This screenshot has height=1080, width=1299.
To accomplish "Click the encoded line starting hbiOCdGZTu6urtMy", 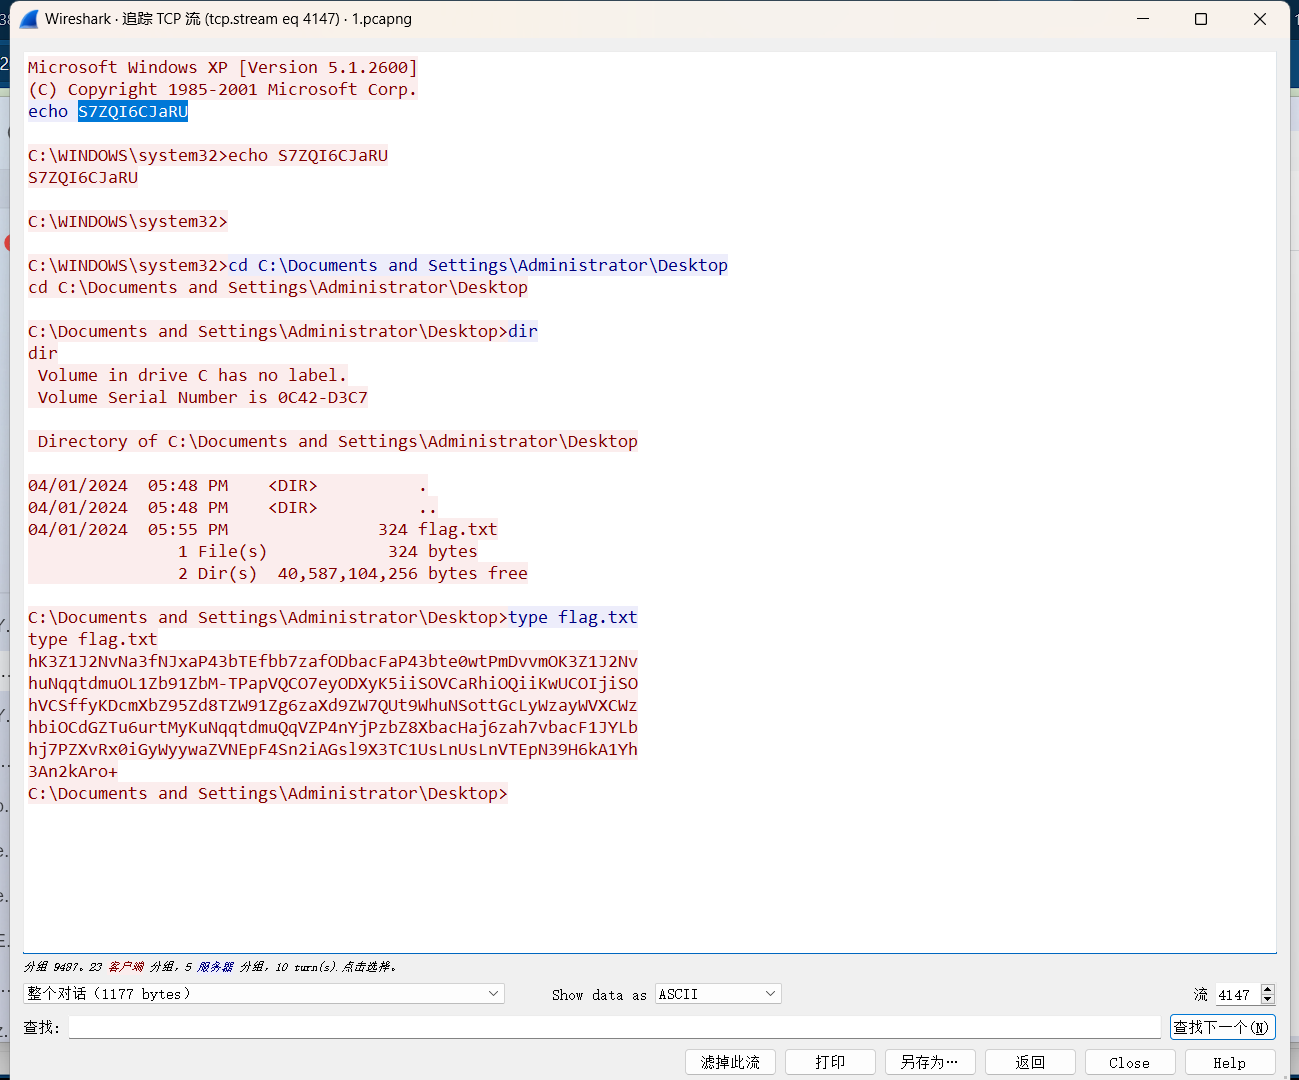I will click(x=333, y=727).
